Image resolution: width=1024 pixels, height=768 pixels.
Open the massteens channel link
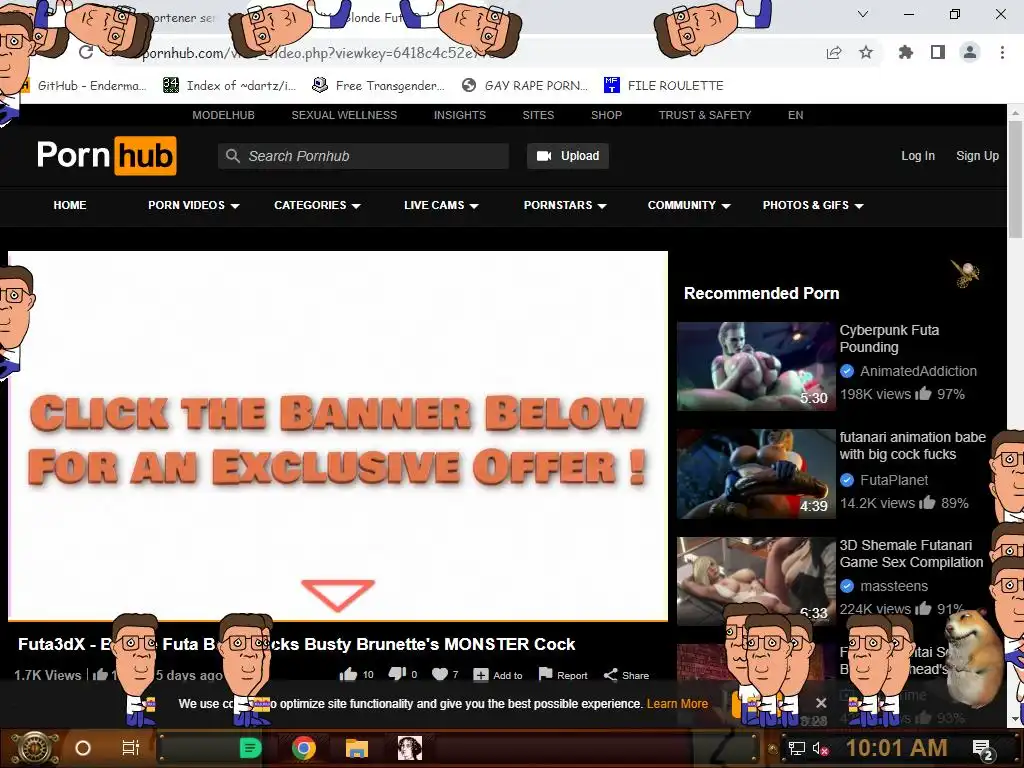tap(894, 586)
